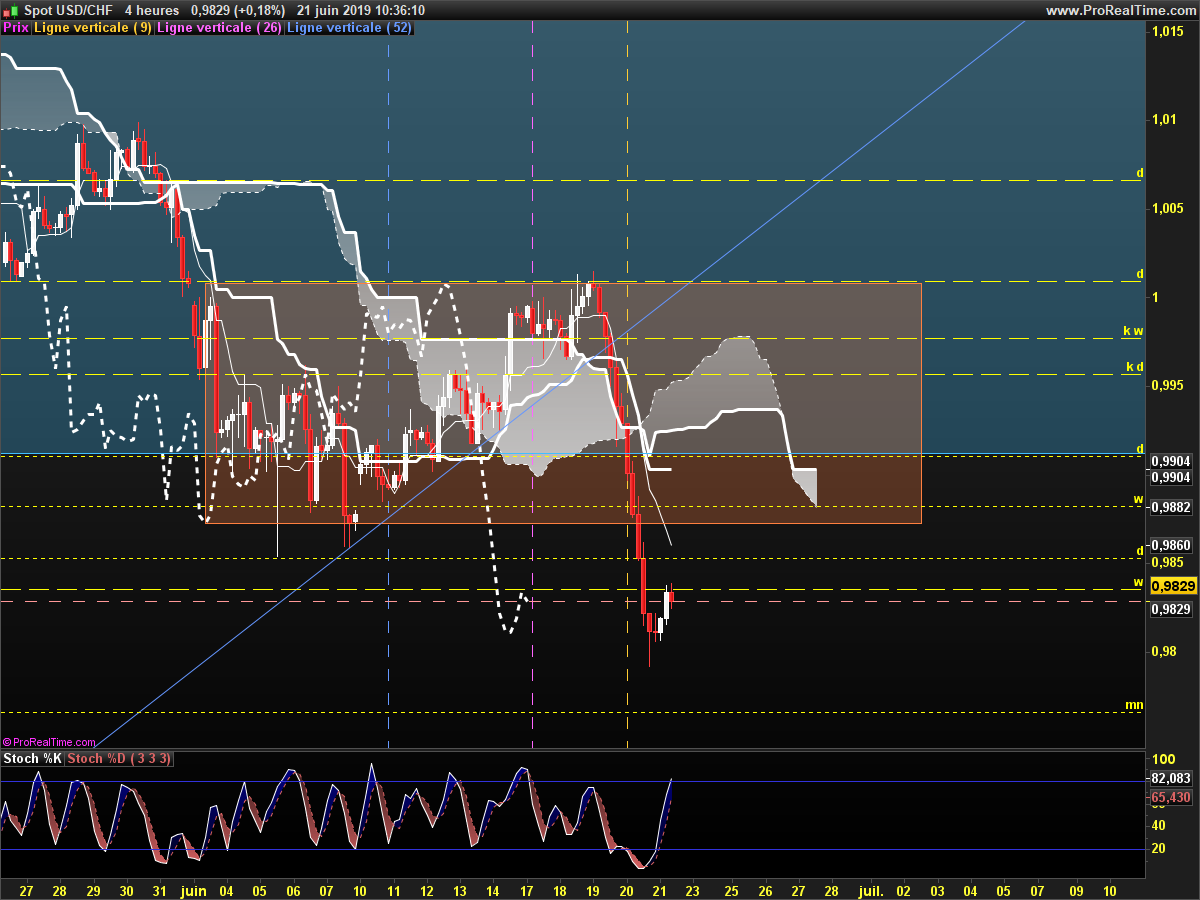Open the Ligne verticale (9) legend label
Viewport: 1200px width, 900px height.
click(x=93, y=28)
